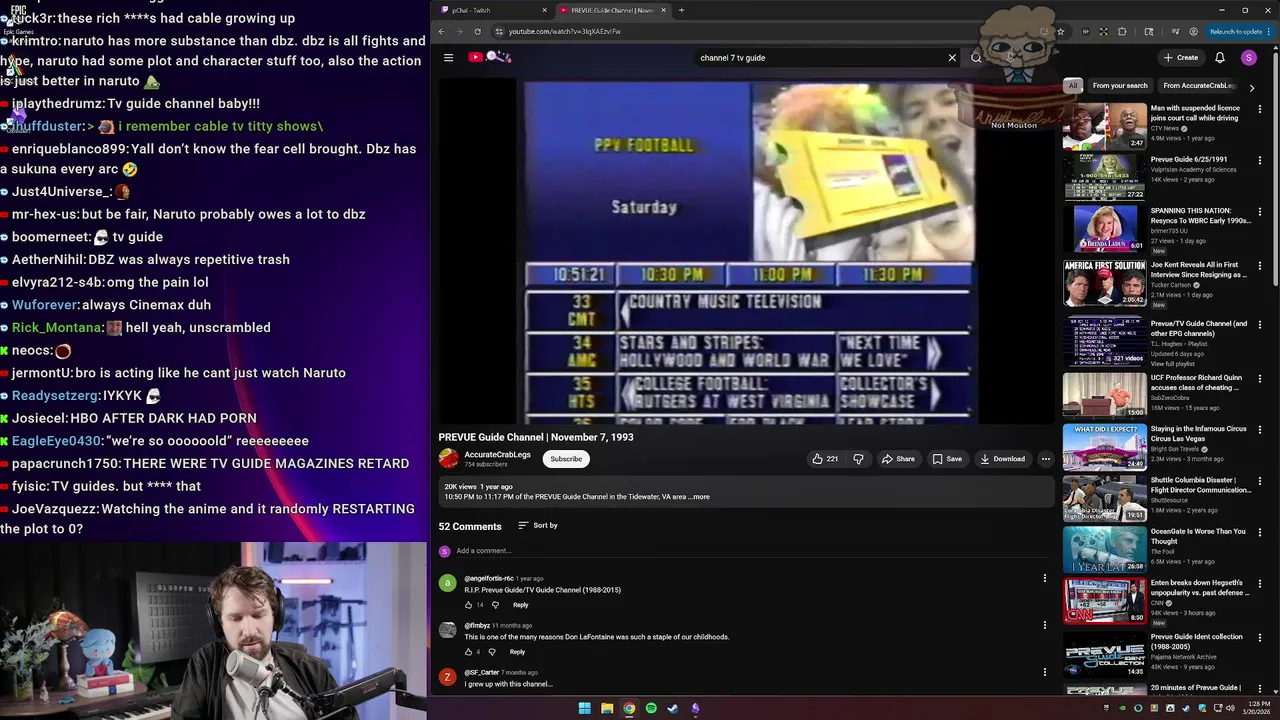Go to the YouTube home logo

click(x=489, y=58)
